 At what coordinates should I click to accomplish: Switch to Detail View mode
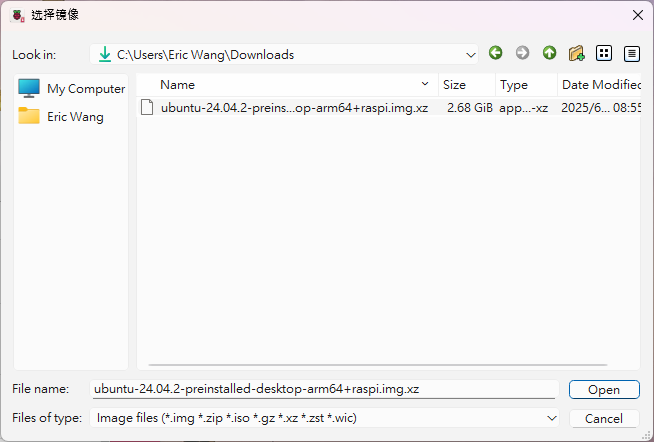click(x=631, y=53)
